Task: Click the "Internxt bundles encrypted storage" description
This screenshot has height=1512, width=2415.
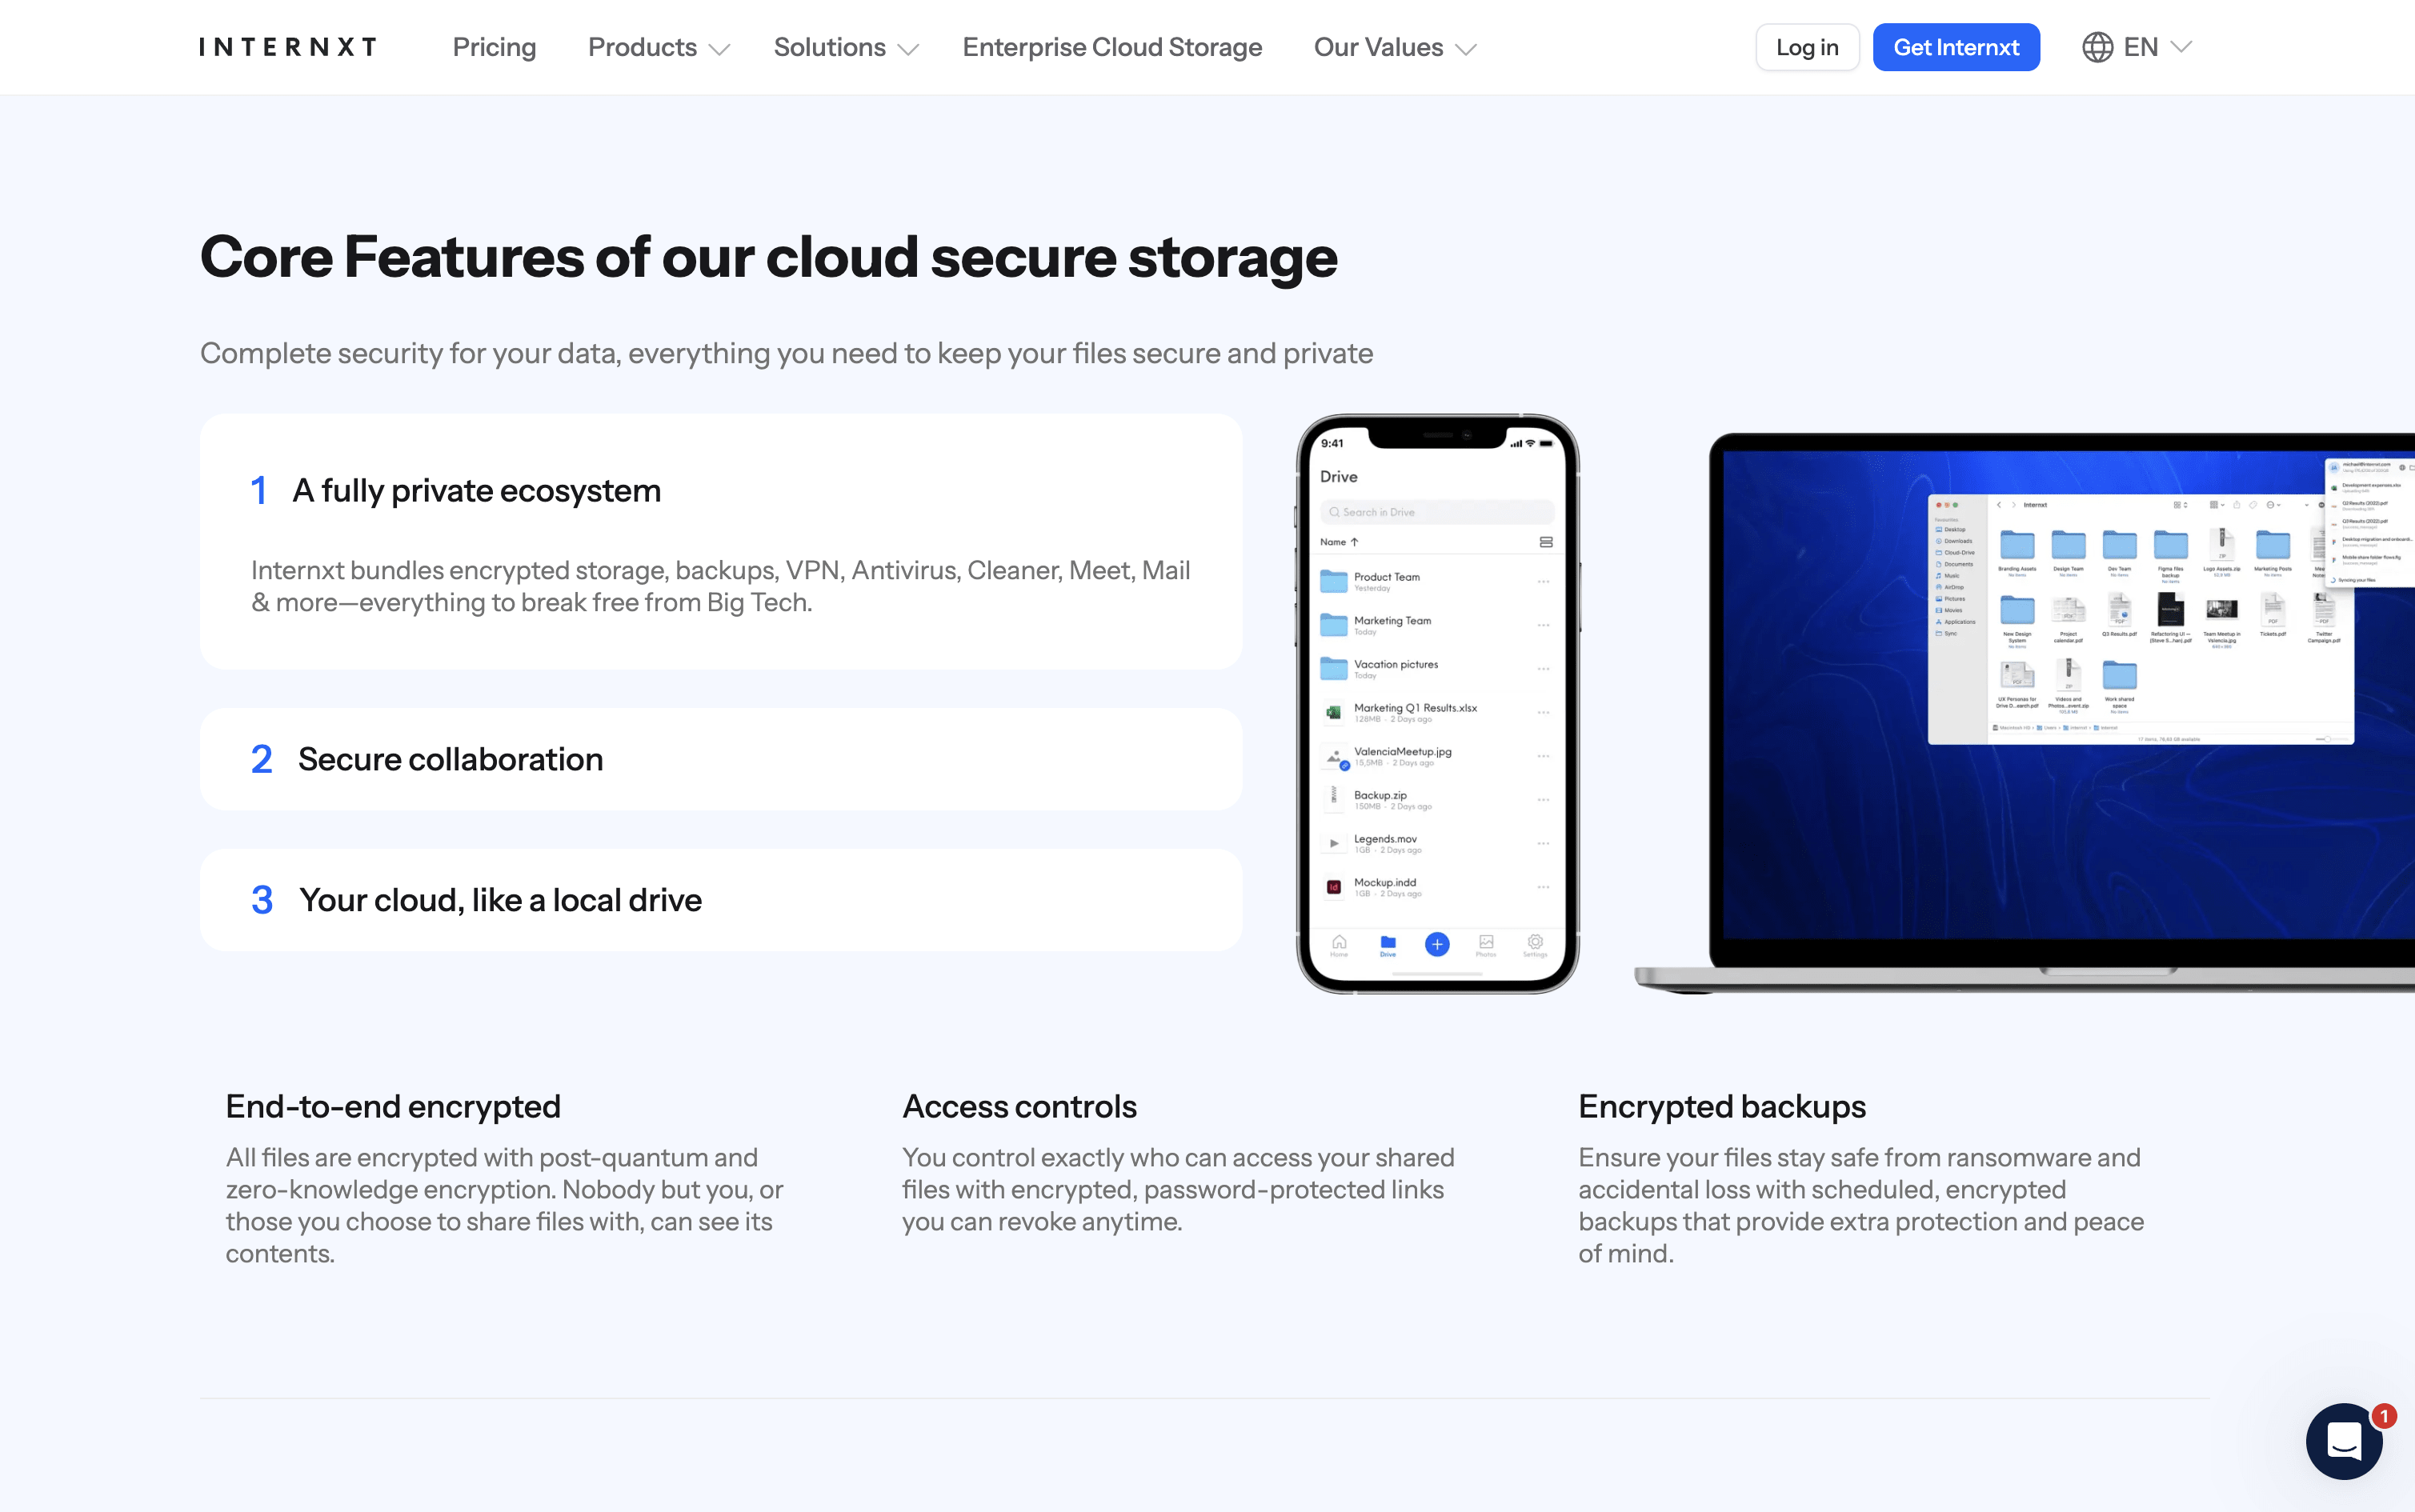Action: point(720,586)
